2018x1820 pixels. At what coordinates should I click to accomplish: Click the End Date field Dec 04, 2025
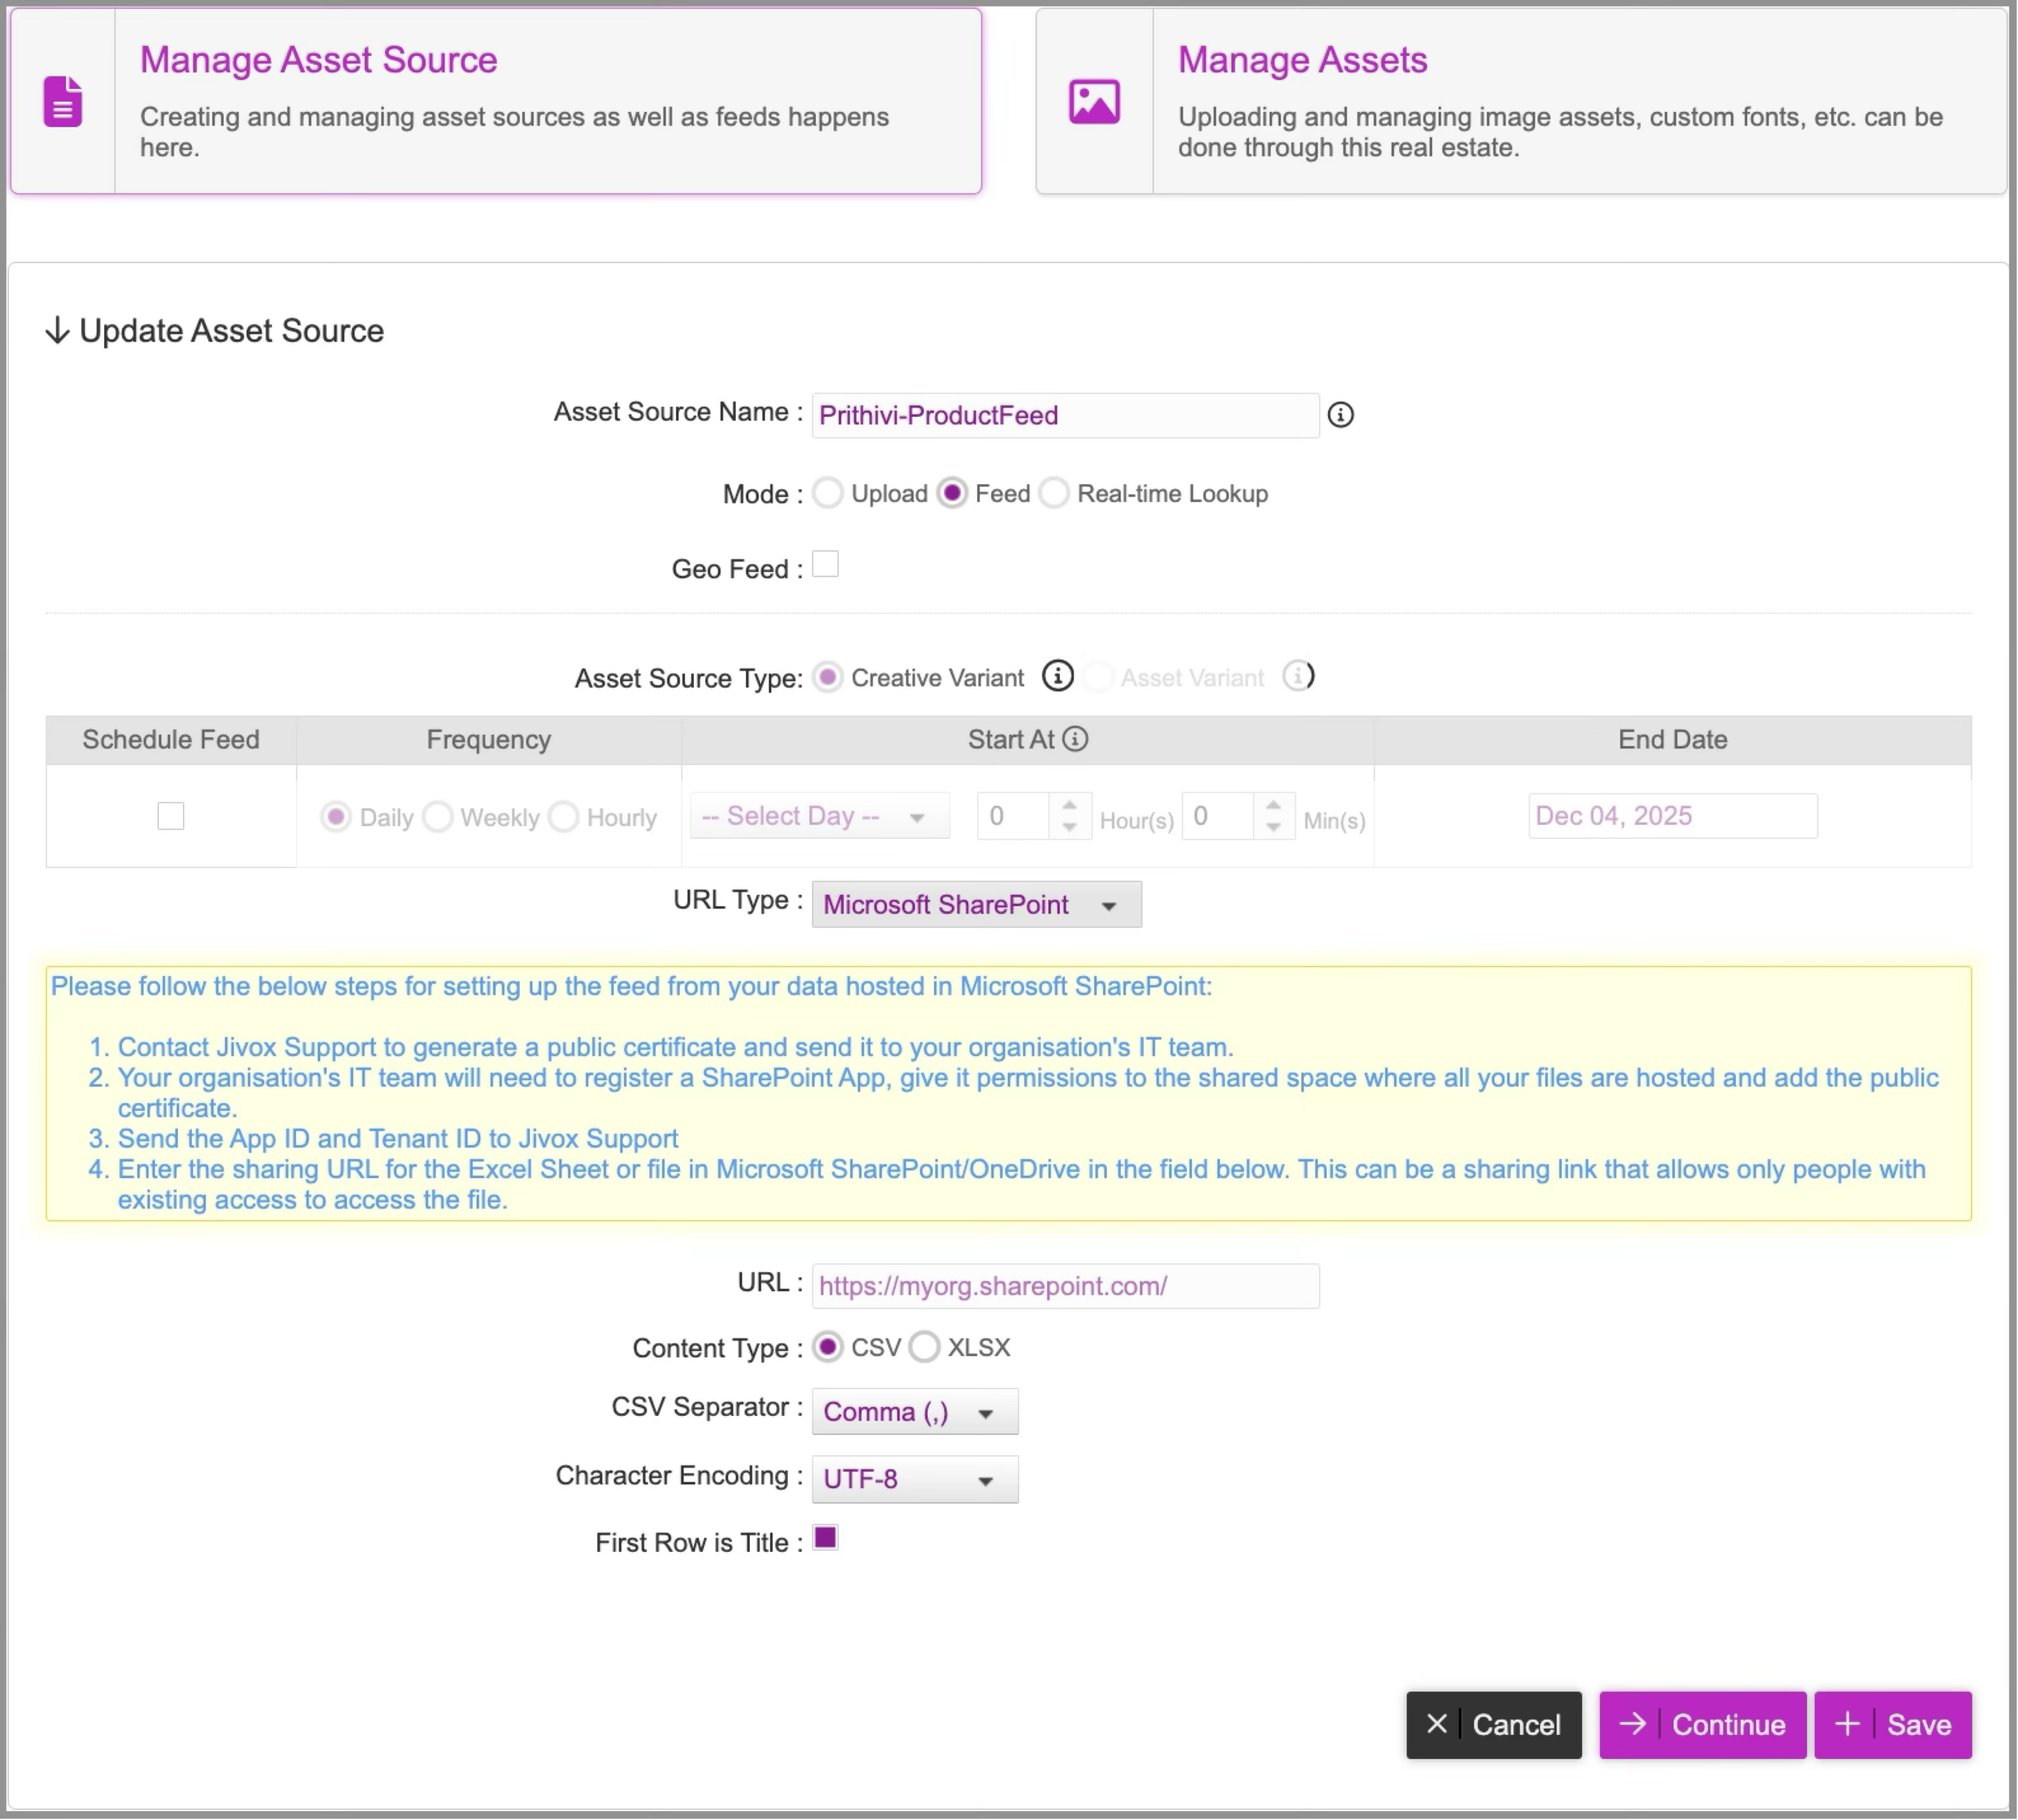pos(1673,816)
